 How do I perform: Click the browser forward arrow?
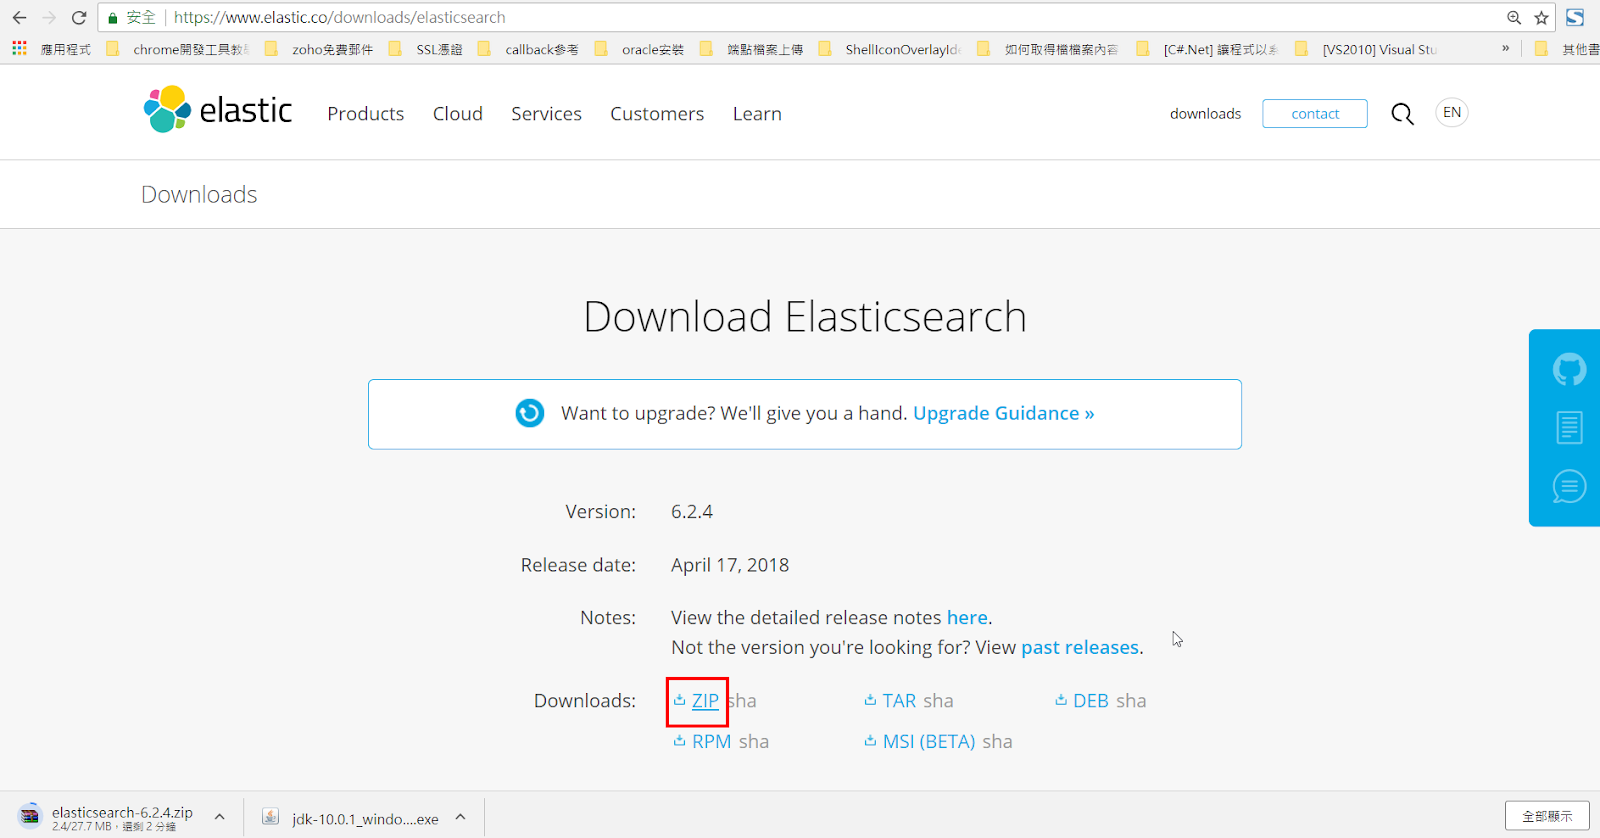[x=49, y=18]
